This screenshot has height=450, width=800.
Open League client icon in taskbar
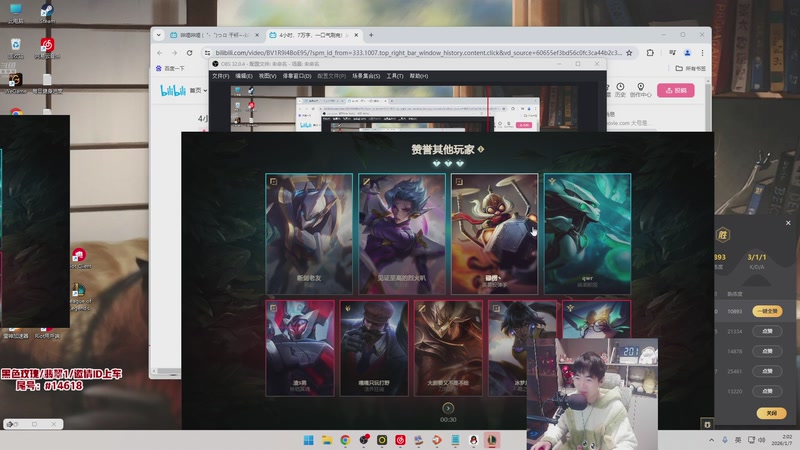[492, 440]
